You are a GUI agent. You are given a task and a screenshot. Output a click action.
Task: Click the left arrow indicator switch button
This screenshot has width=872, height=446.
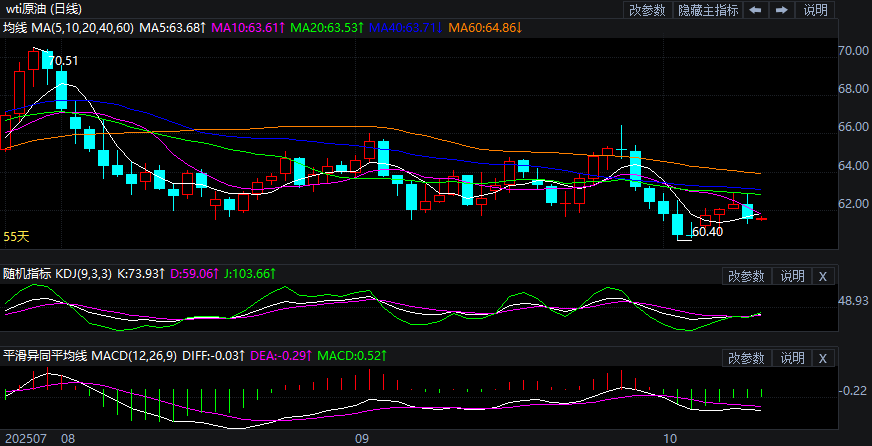tap(755, 10)
